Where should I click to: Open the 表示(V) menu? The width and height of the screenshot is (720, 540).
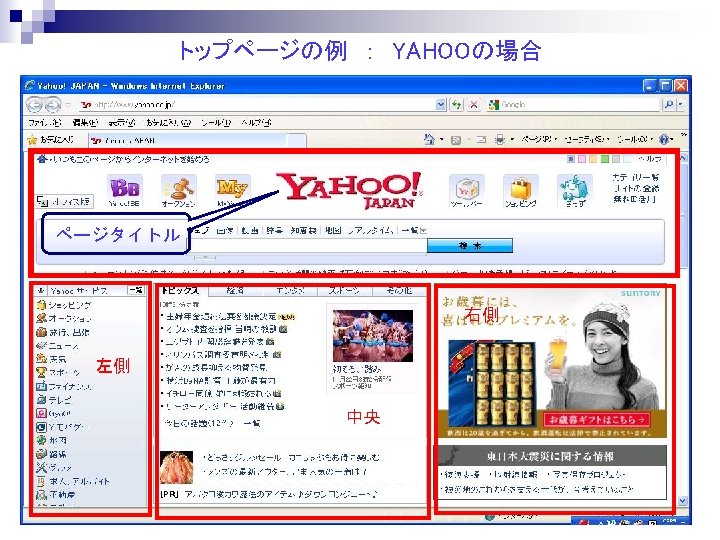coord(122,123)
